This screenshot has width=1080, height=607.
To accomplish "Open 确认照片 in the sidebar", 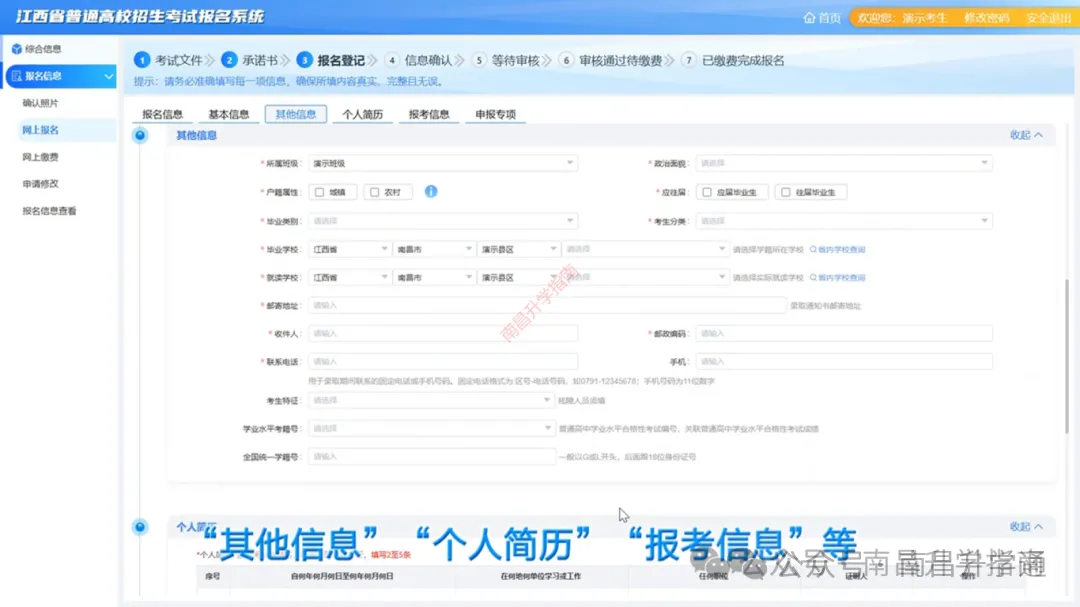I will (x=41, y=103).
